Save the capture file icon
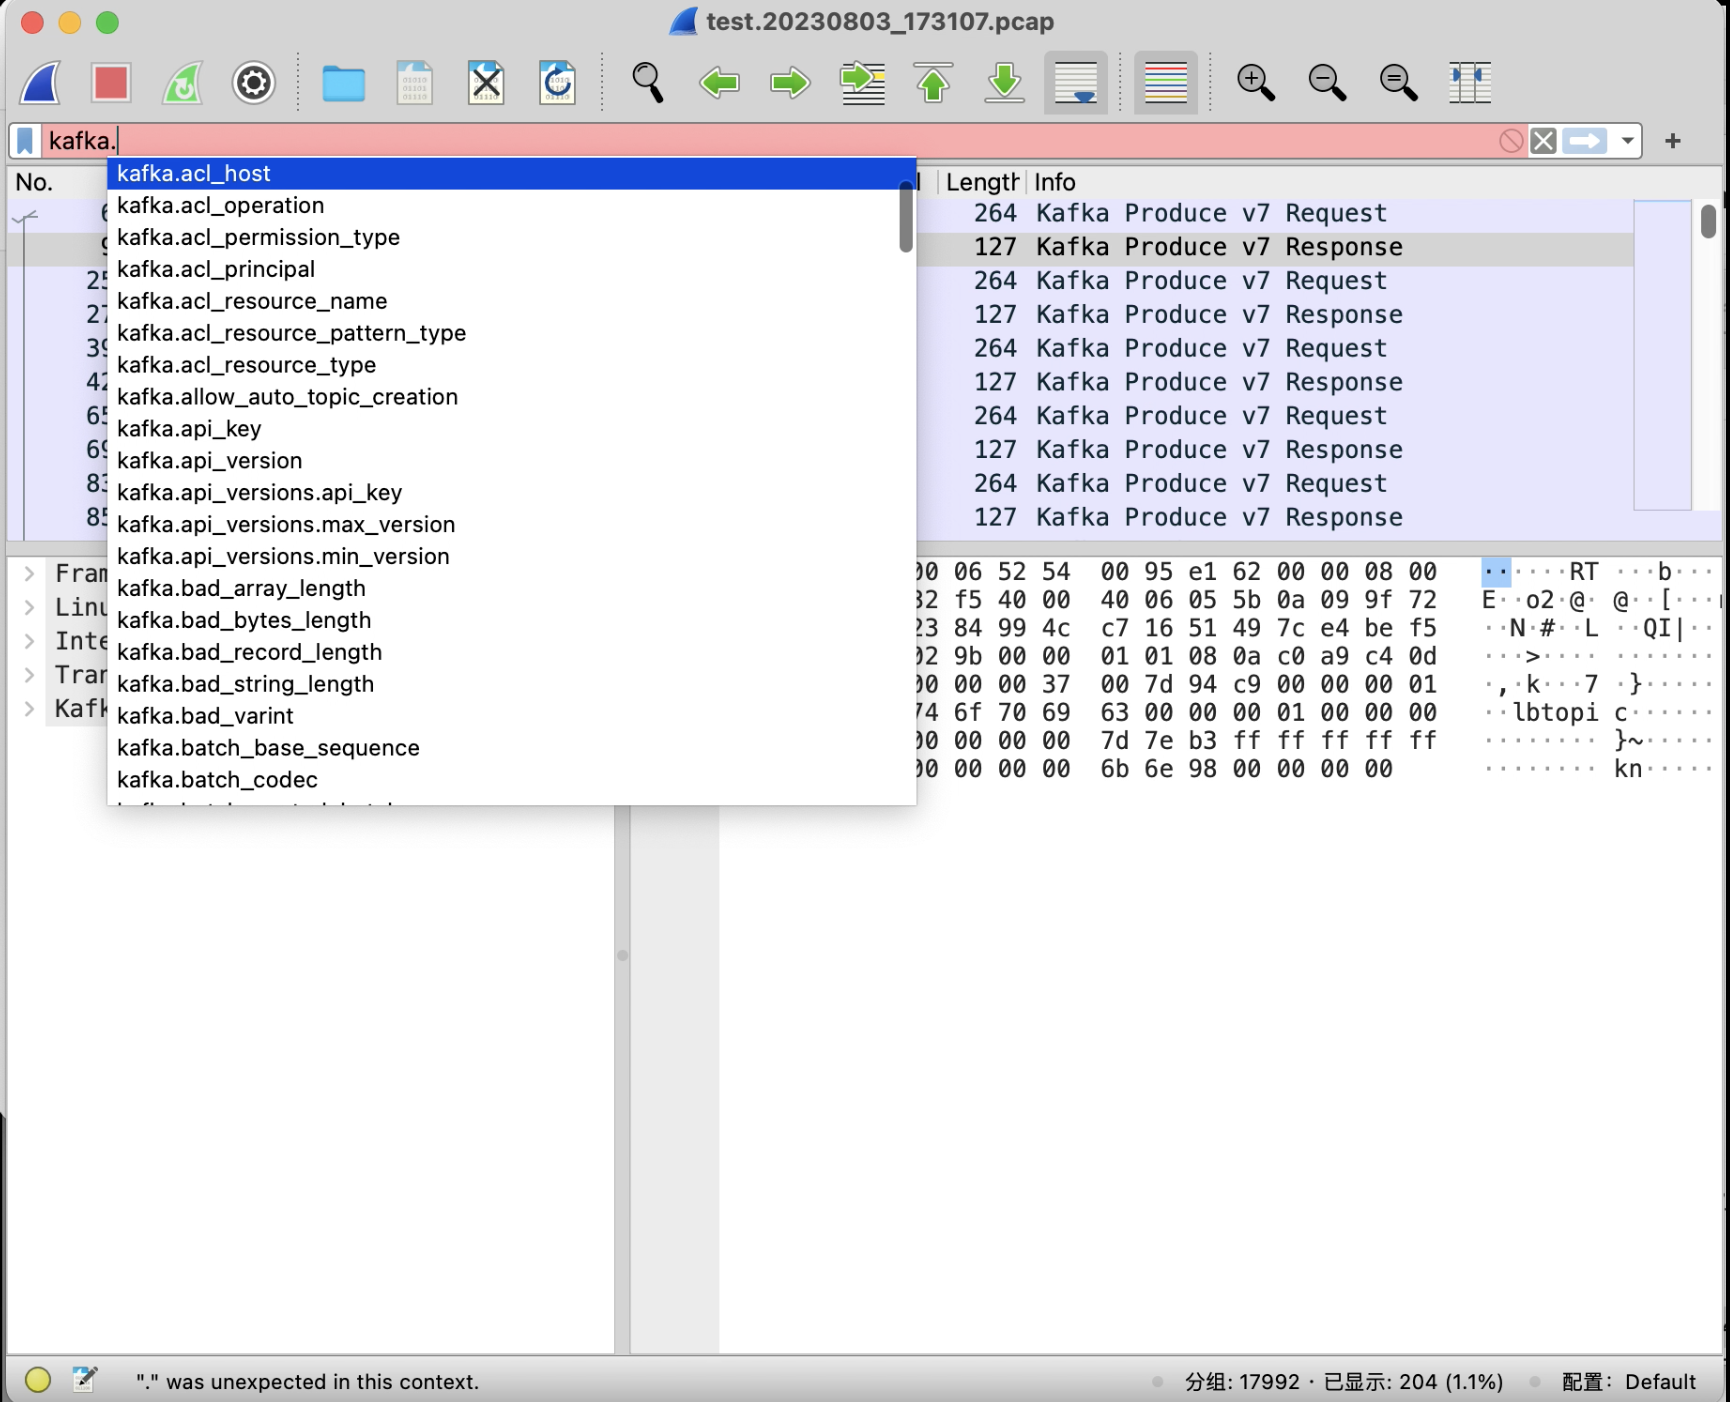 pyautogui.click(x=414, y=83)
